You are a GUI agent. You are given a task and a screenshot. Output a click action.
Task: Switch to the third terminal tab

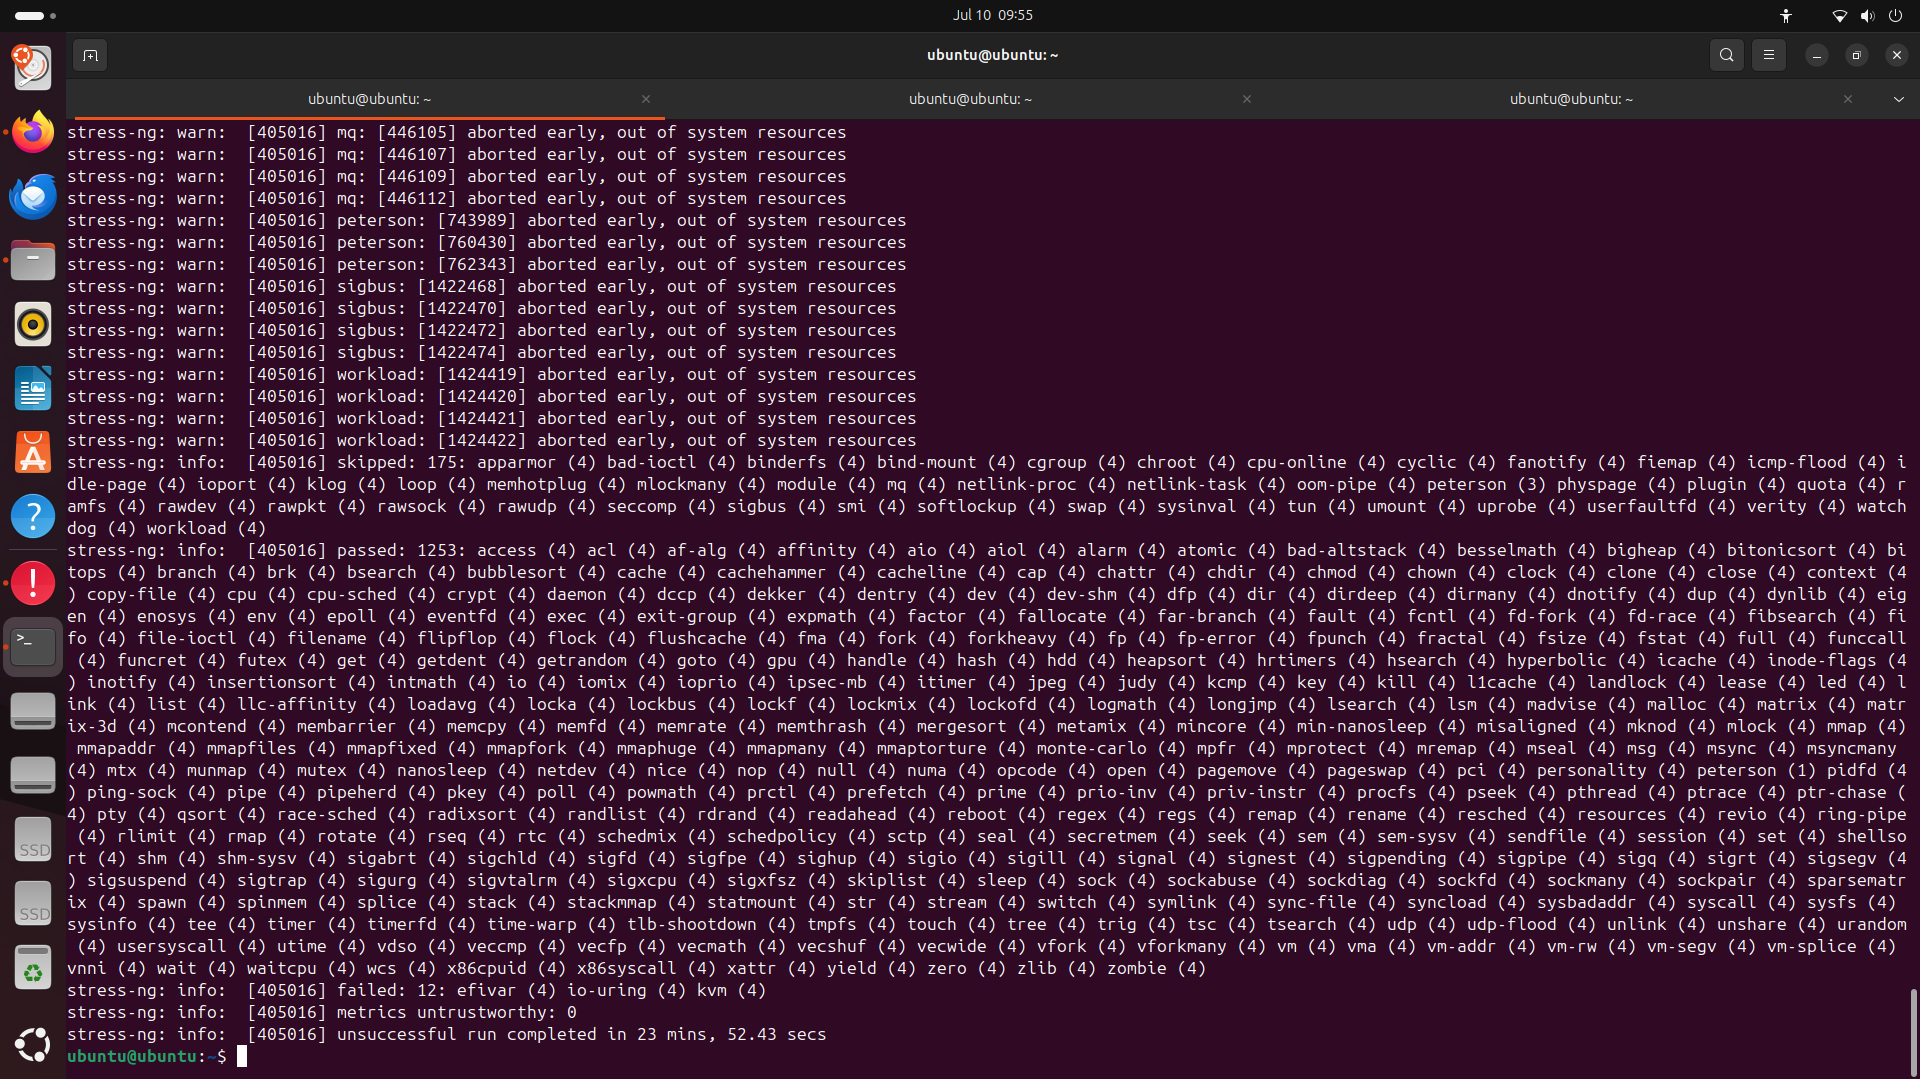(x=1570, y=99)
